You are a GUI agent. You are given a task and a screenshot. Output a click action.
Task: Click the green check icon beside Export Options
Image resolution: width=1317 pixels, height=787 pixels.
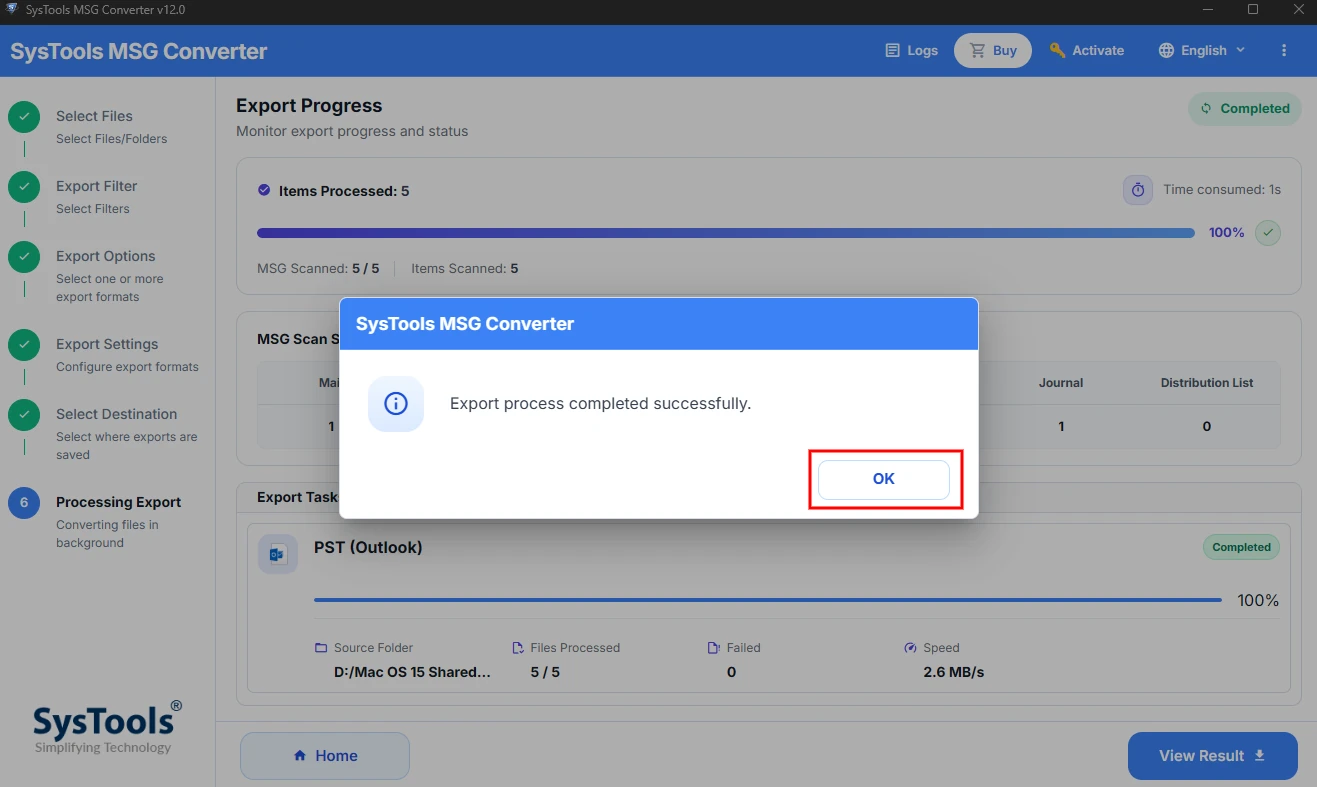coord(24,256)
